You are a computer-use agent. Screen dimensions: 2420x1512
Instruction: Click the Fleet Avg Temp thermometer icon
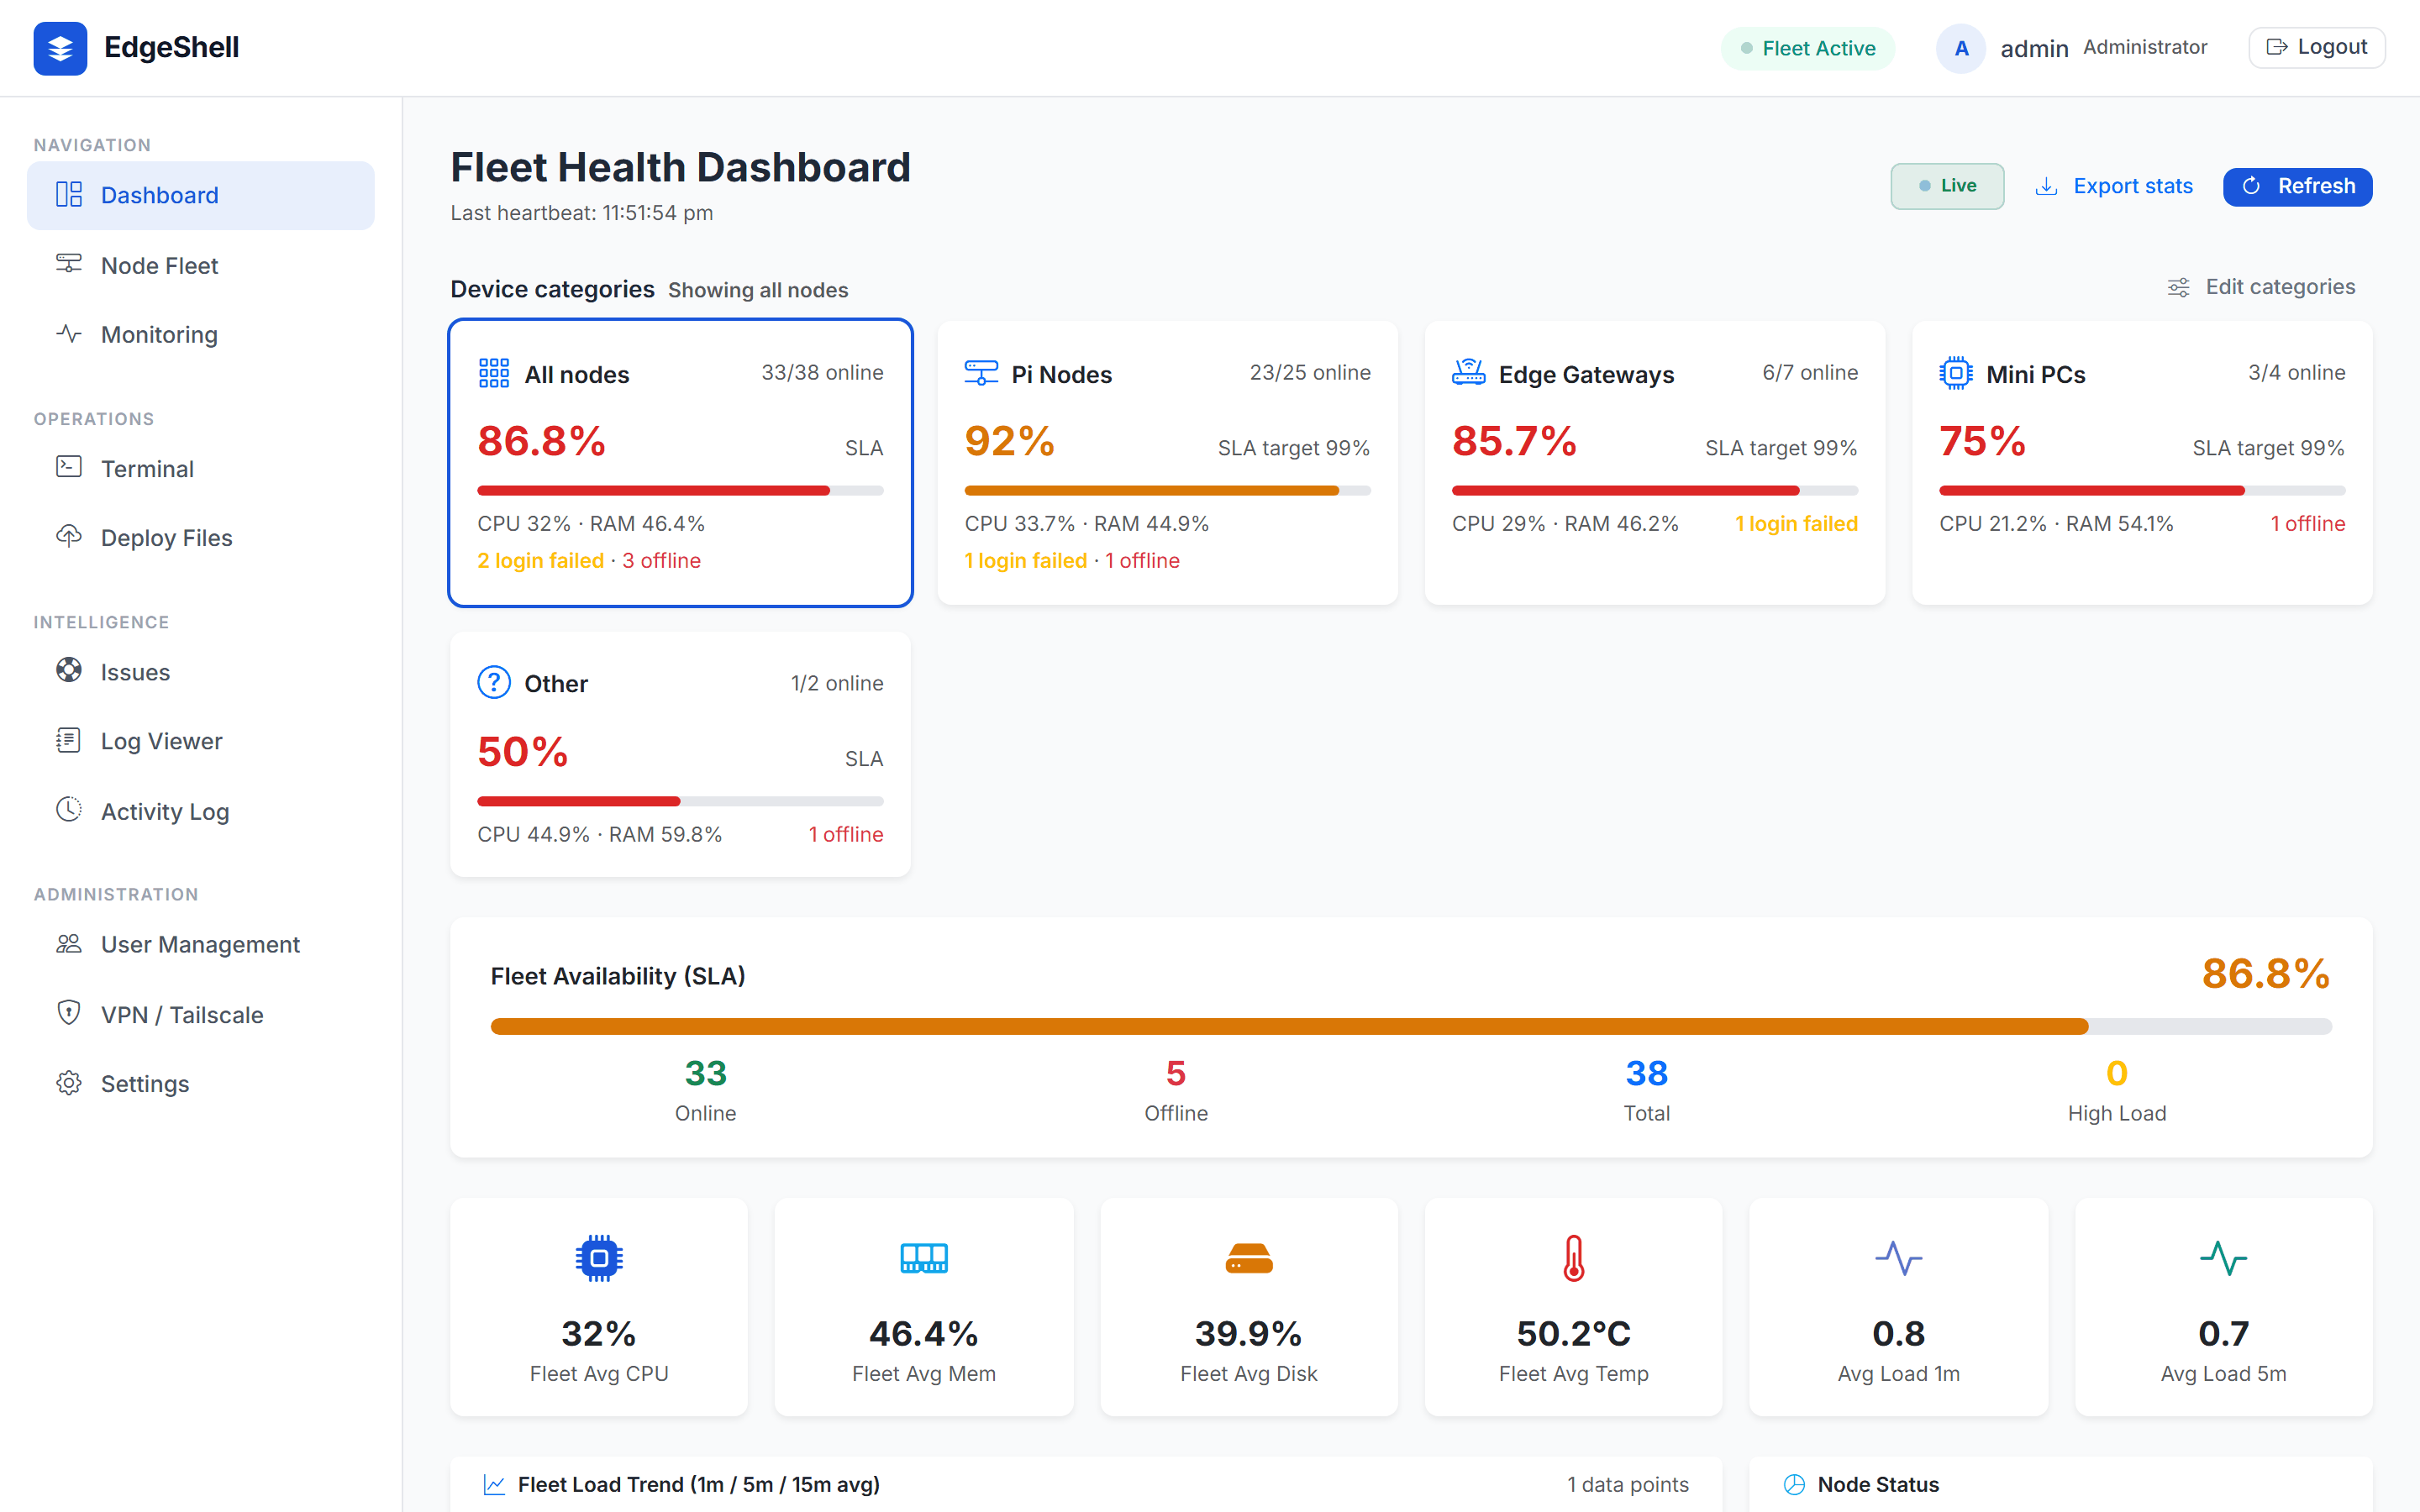(x=1574, y=1258)
